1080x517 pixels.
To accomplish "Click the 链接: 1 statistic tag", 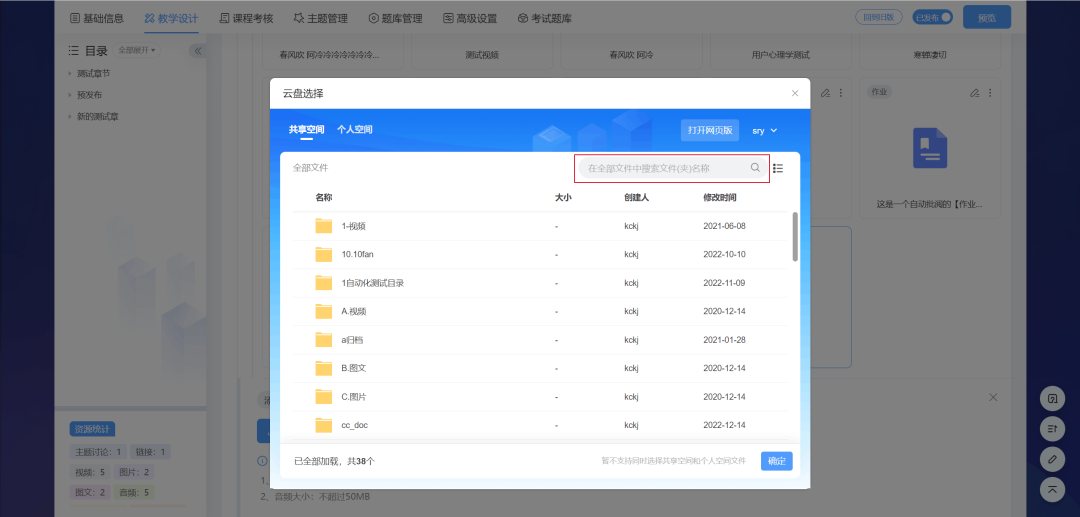I will click(150, 452).
